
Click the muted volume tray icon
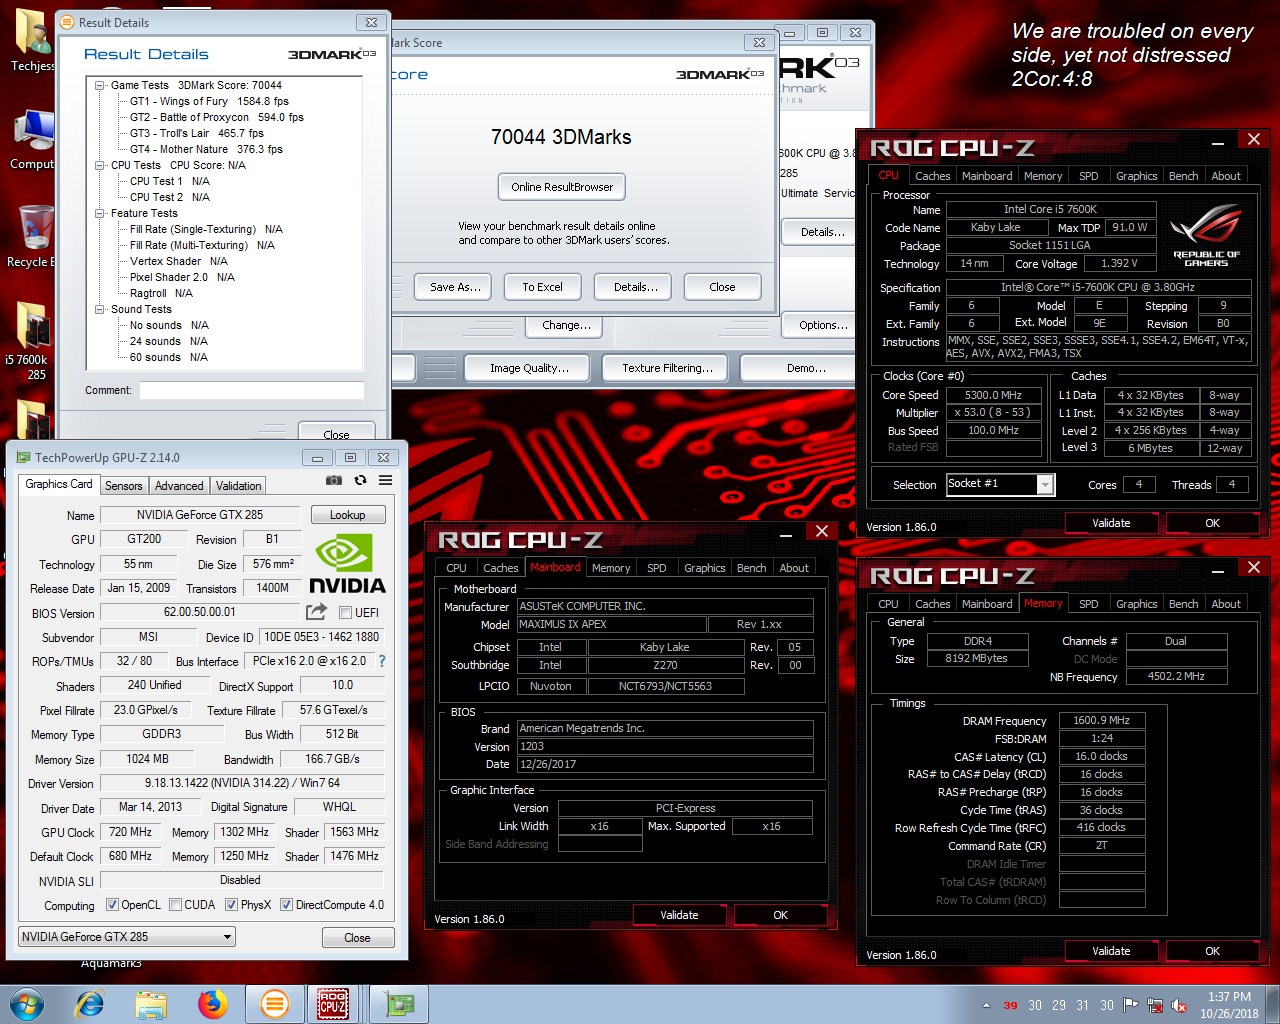click(1179, 1005)
